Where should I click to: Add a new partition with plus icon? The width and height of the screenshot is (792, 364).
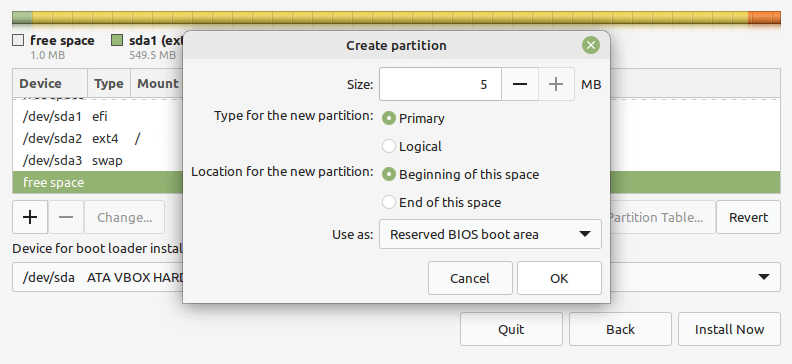30,217
